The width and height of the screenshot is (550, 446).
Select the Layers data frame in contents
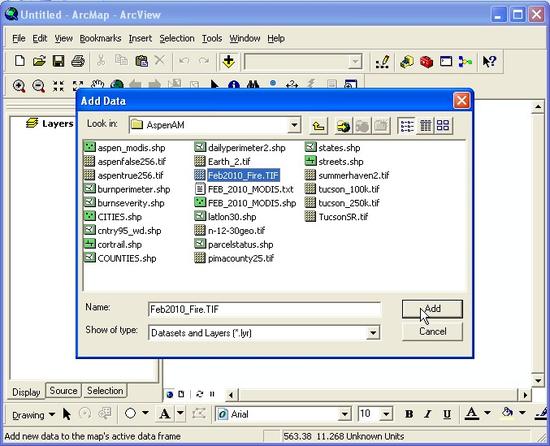click(50, 123)
